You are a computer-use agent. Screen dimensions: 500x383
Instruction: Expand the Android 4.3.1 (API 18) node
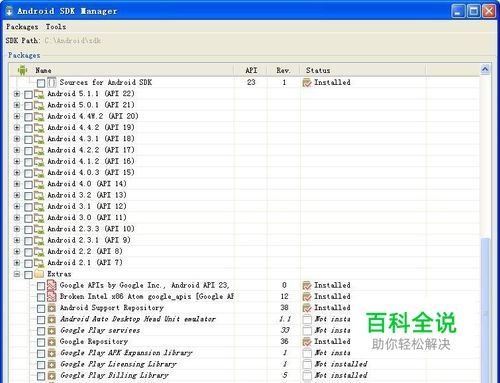tap(17, 139)
